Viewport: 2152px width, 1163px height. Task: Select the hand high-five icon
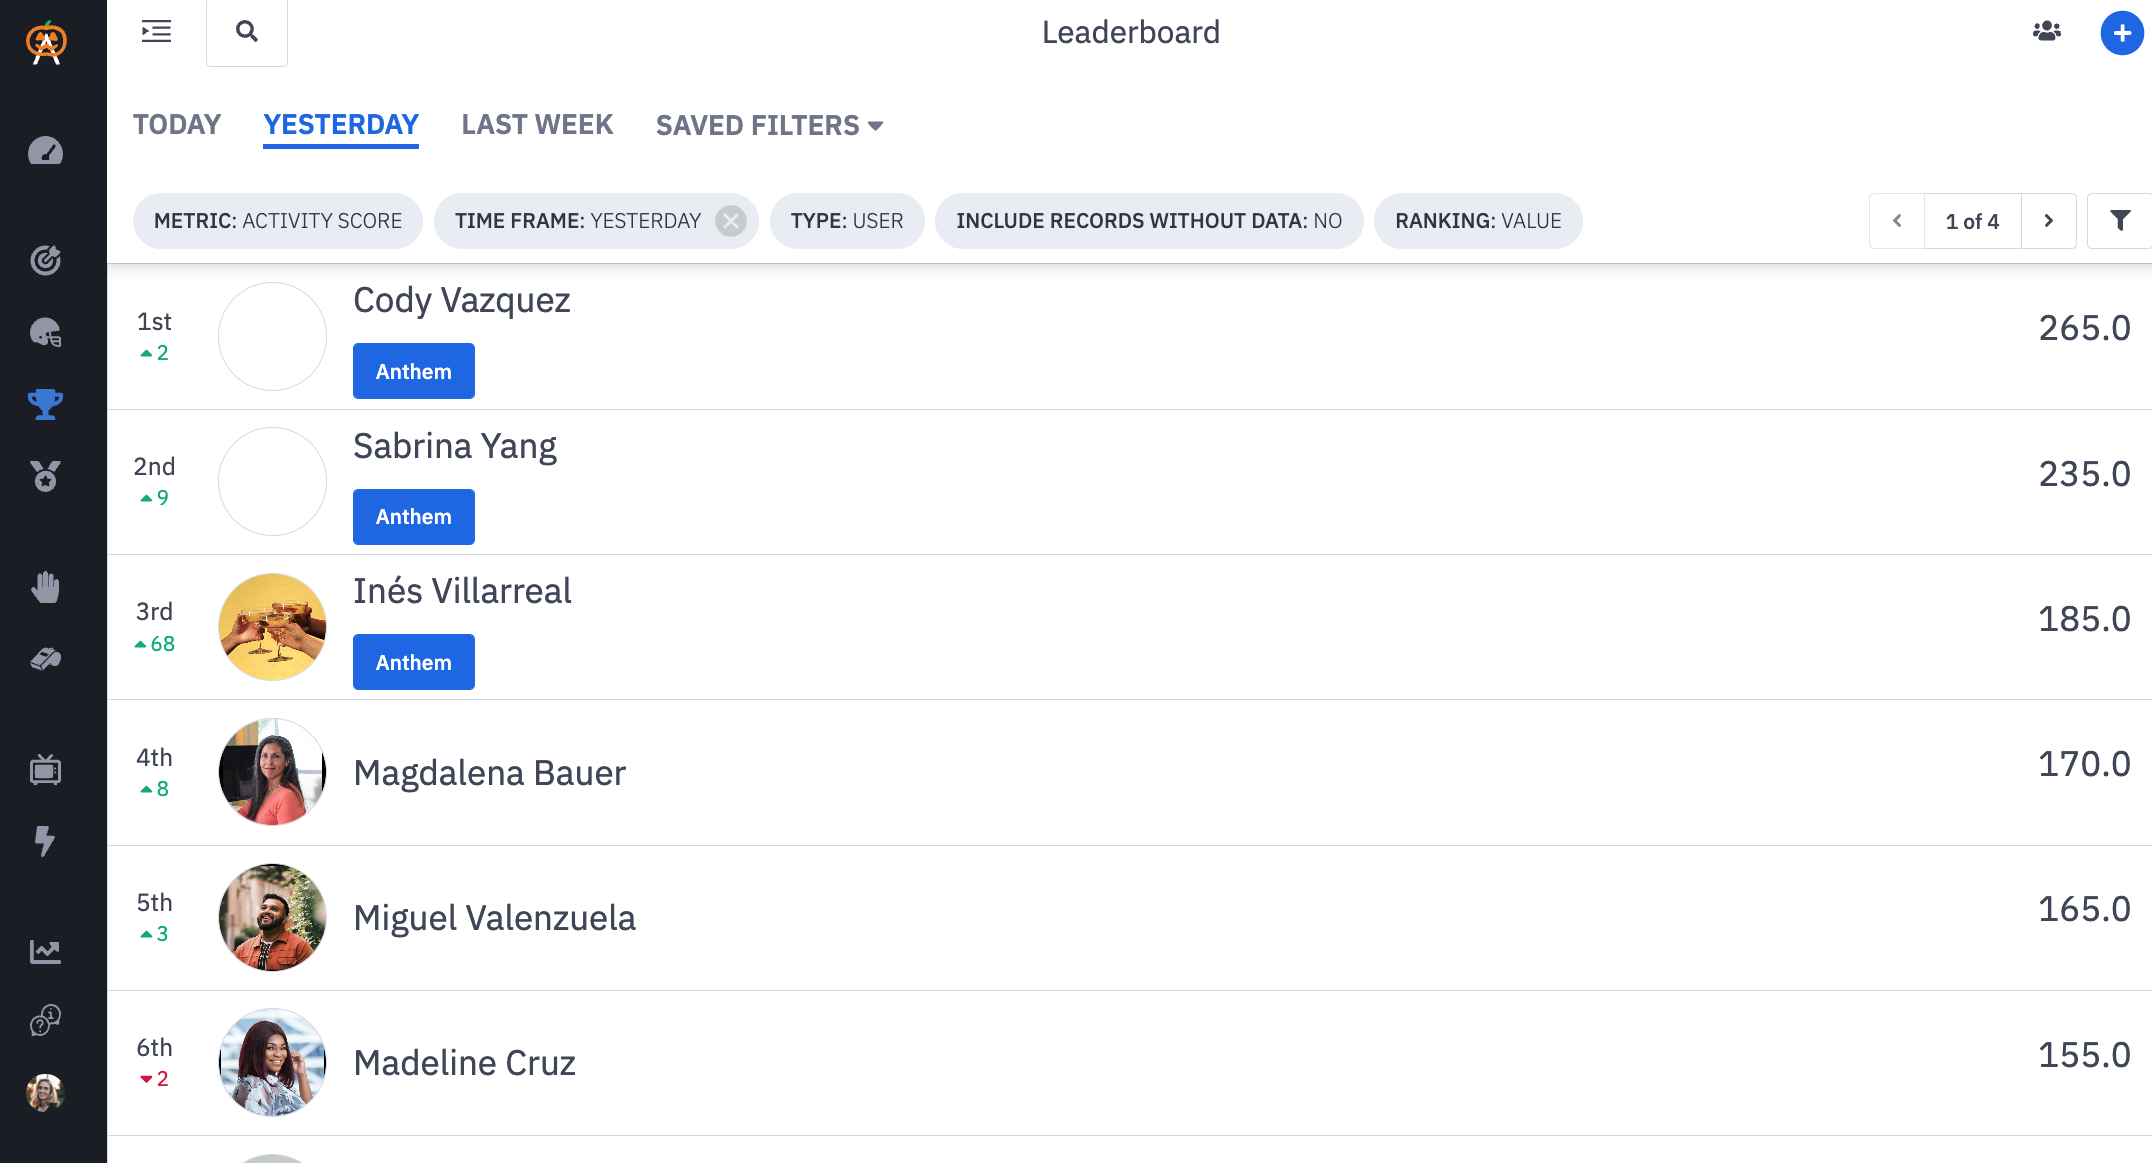pyautogui.click(x=45, y=587)
